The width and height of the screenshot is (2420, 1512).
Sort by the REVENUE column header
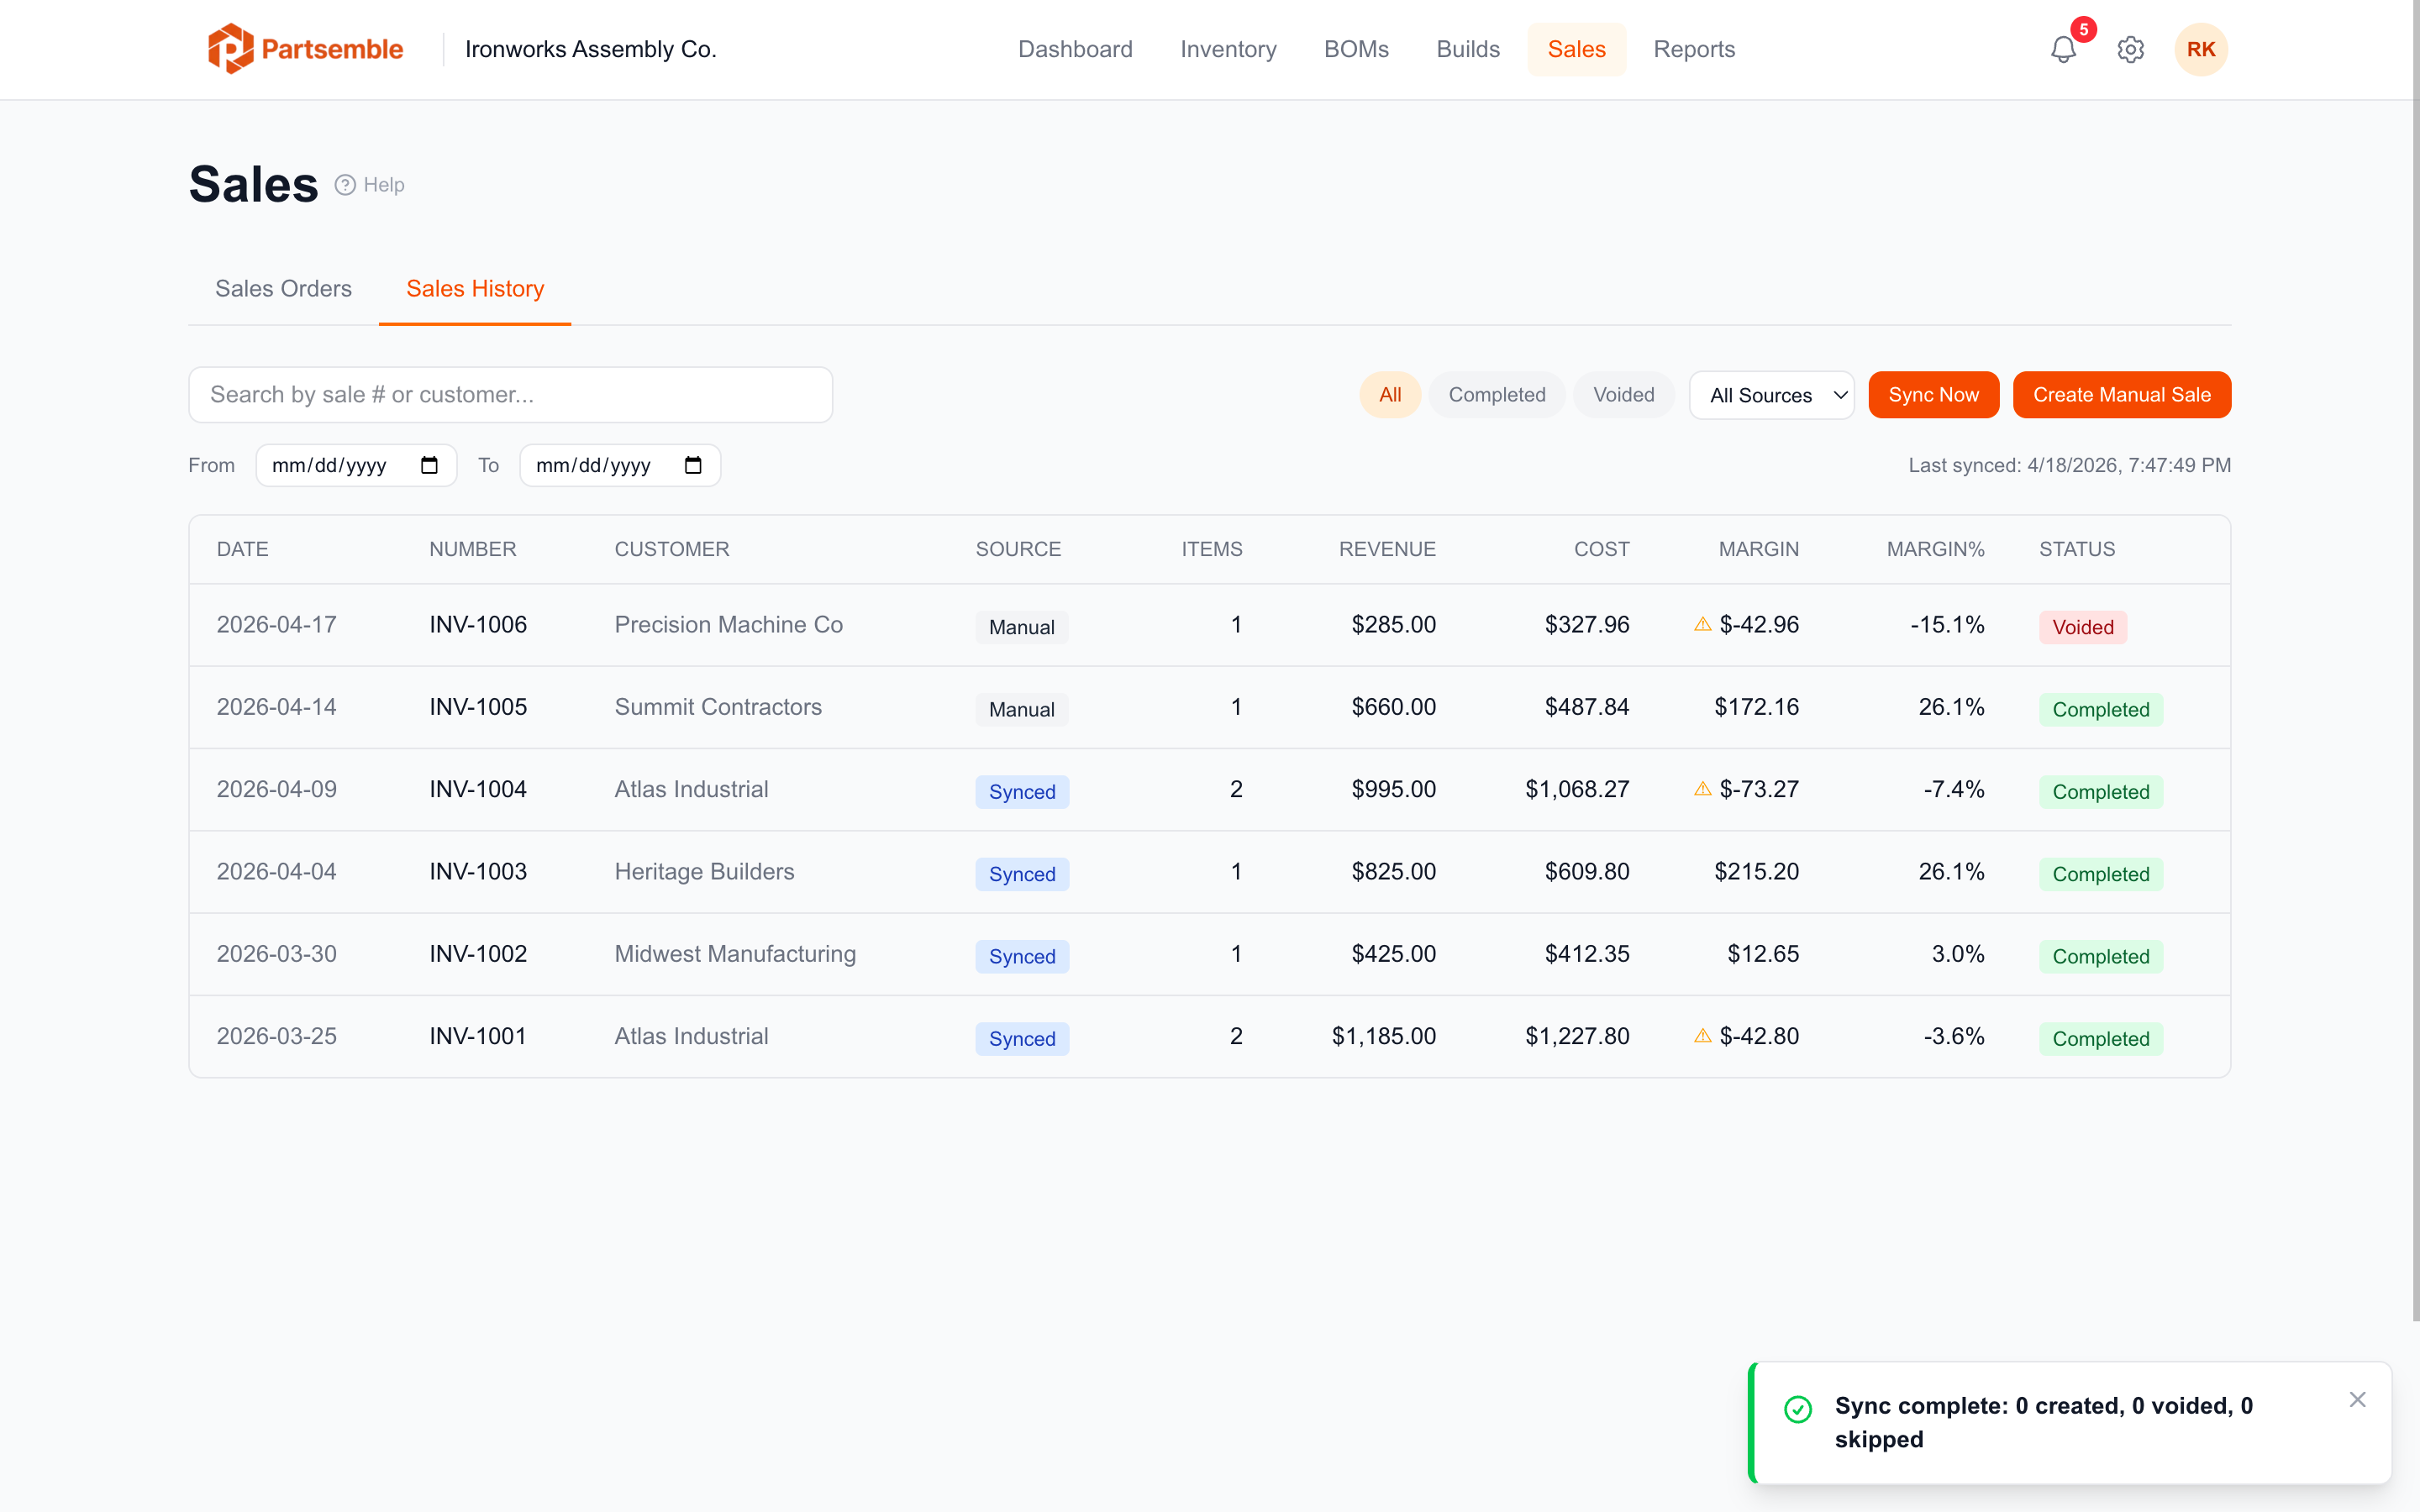pos(1387,549)
